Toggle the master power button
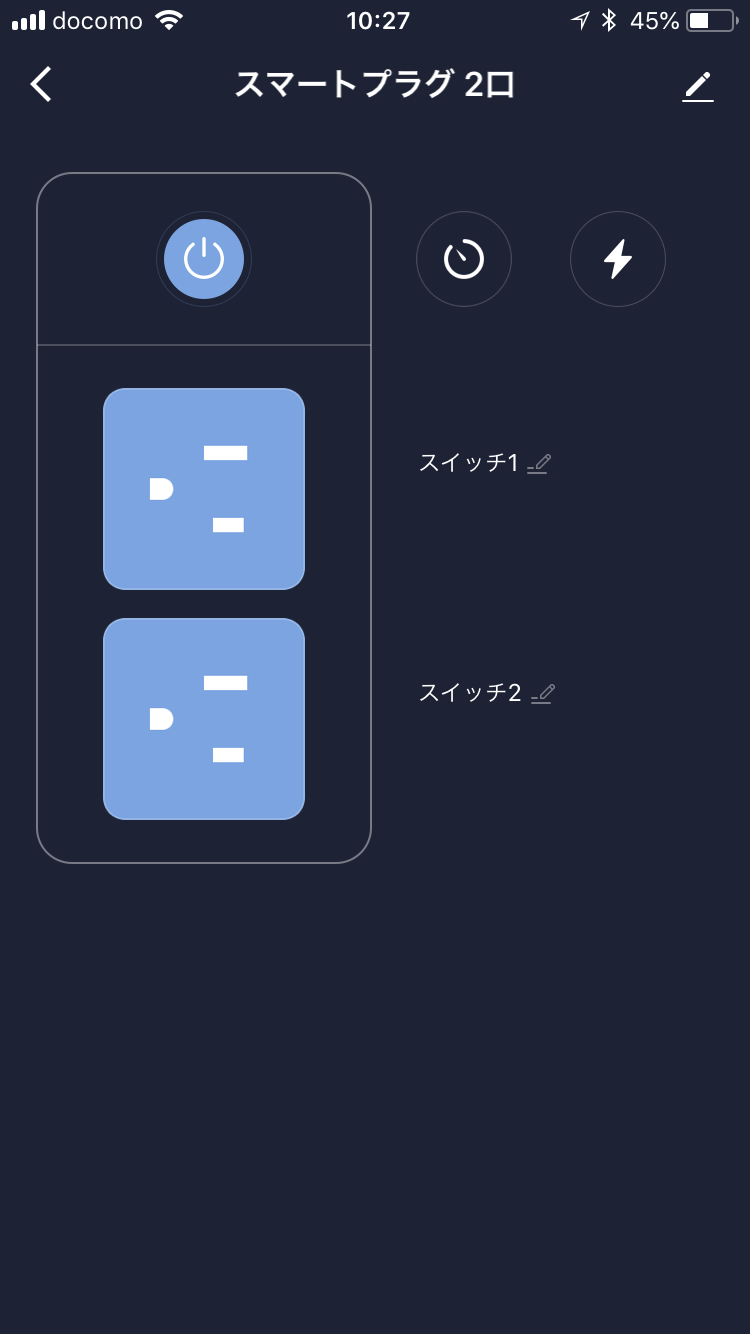 204,259
